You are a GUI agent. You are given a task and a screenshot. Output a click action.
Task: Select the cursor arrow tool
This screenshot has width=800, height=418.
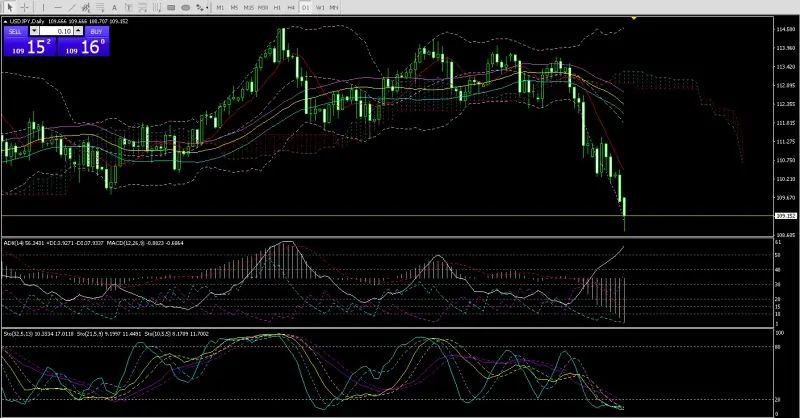pos(8,7)
